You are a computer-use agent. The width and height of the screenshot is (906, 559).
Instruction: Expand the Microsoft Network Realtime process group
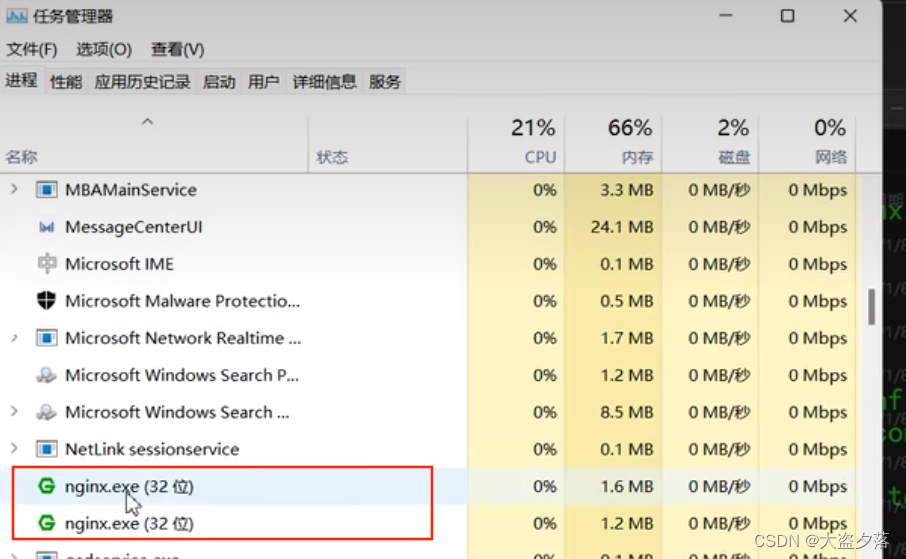point(14,338)
